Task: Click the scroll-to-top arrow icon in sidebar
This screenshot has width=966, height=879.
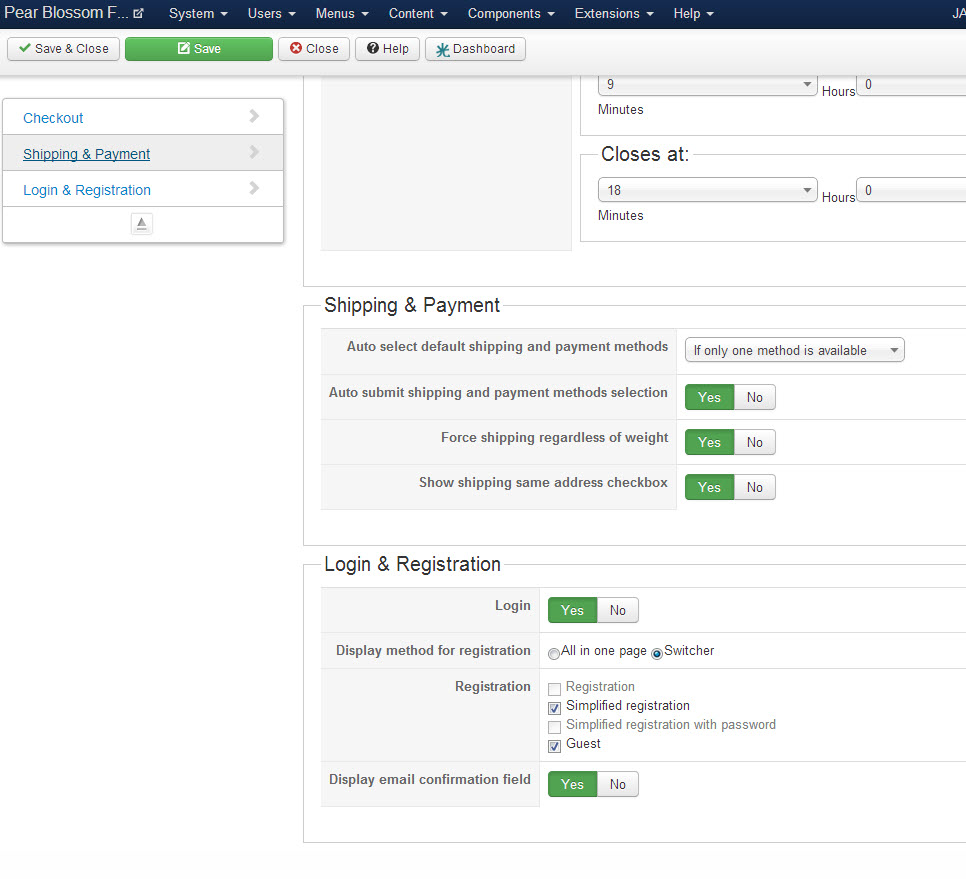Action: pyautogui.click(x=142, y=224)
